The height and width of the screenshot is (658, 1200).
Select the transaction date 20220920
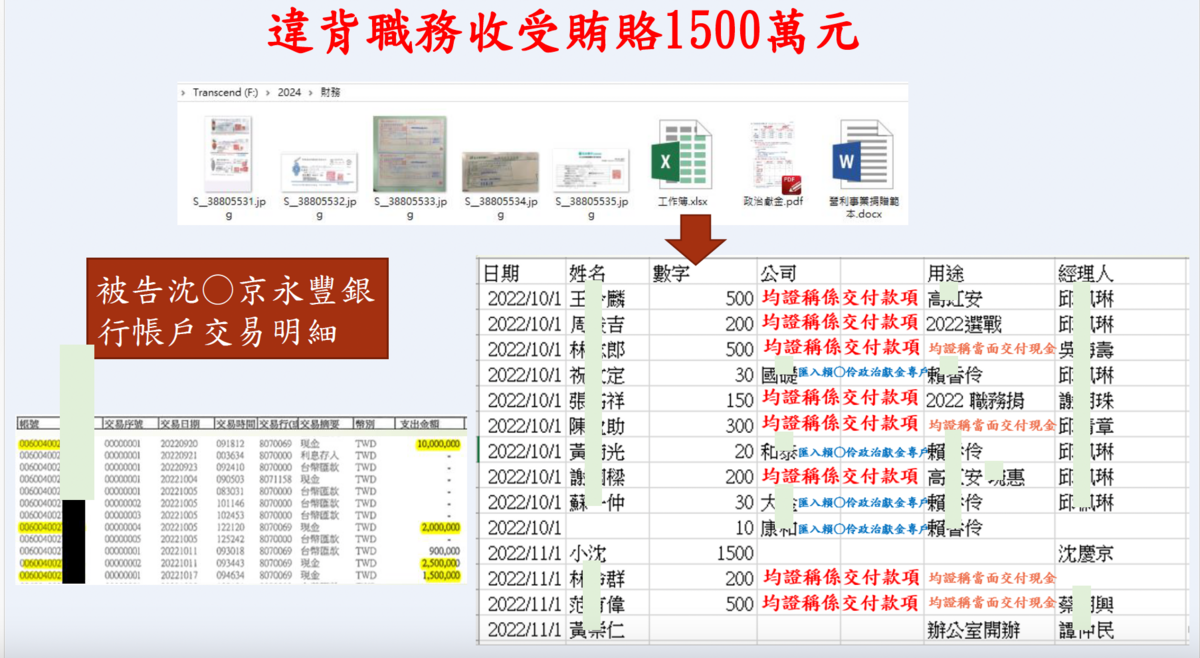(178, 443)
